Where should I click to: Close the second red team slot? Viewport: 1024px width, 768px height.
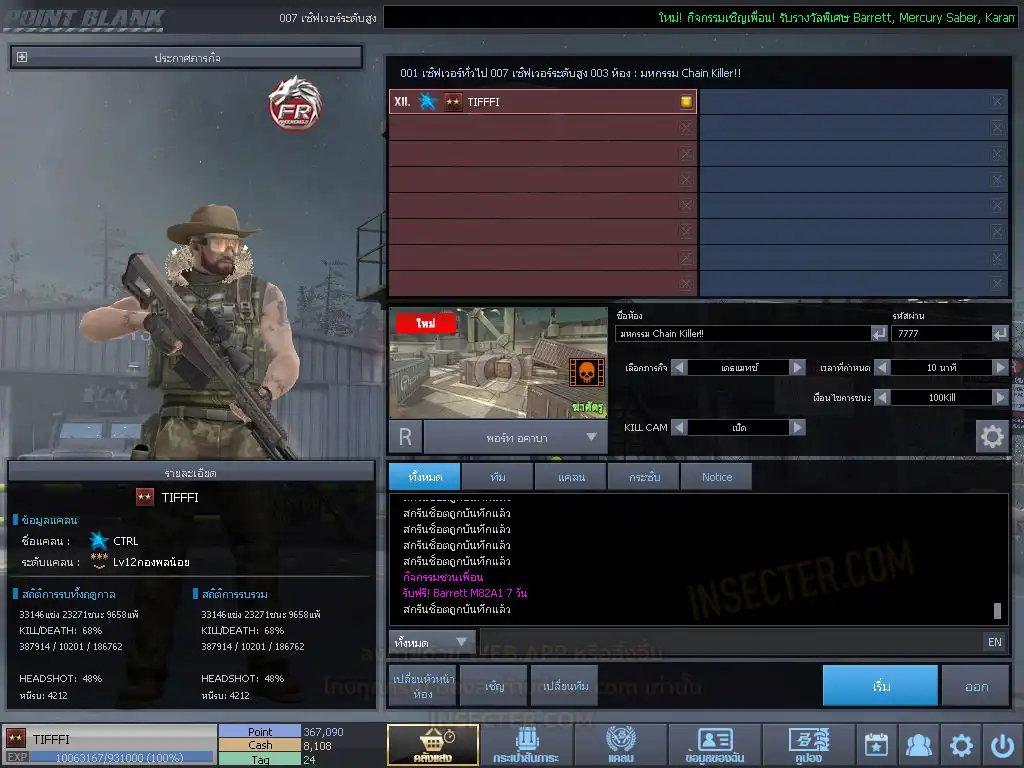point(685,128)
